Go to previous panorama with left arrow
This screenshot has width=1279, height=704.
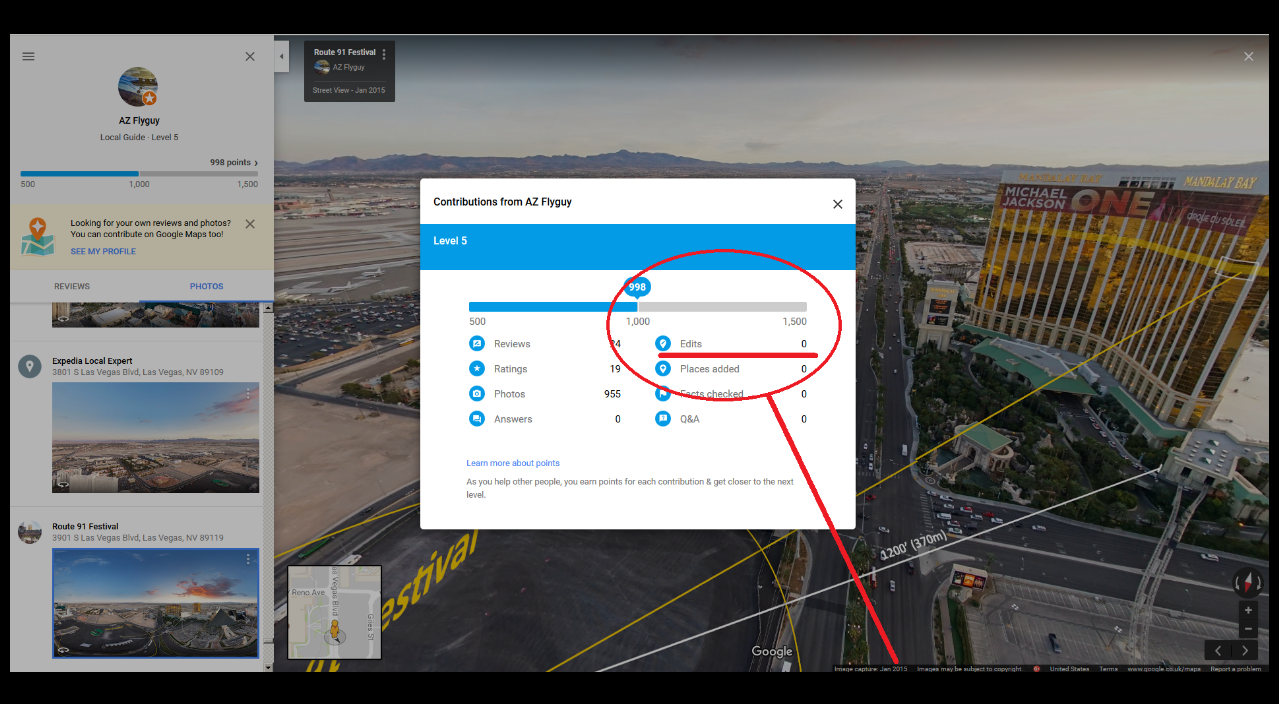(1218, 650)
